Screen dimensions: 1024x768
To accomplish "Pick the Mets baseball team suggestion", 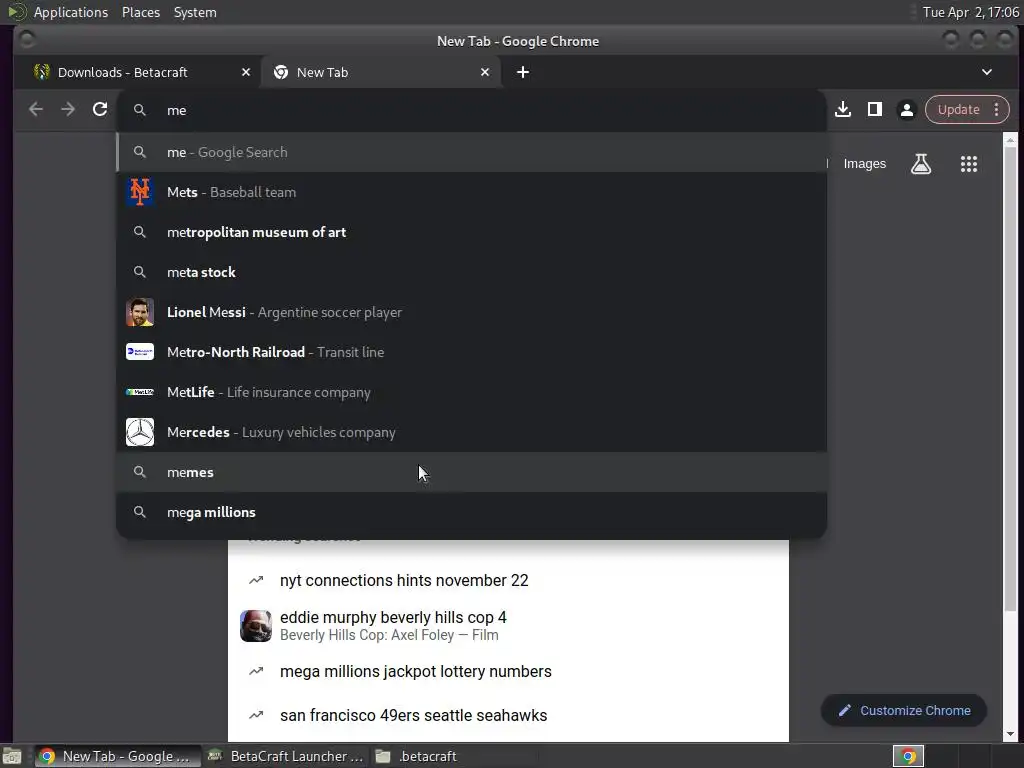I will [472, 192].
